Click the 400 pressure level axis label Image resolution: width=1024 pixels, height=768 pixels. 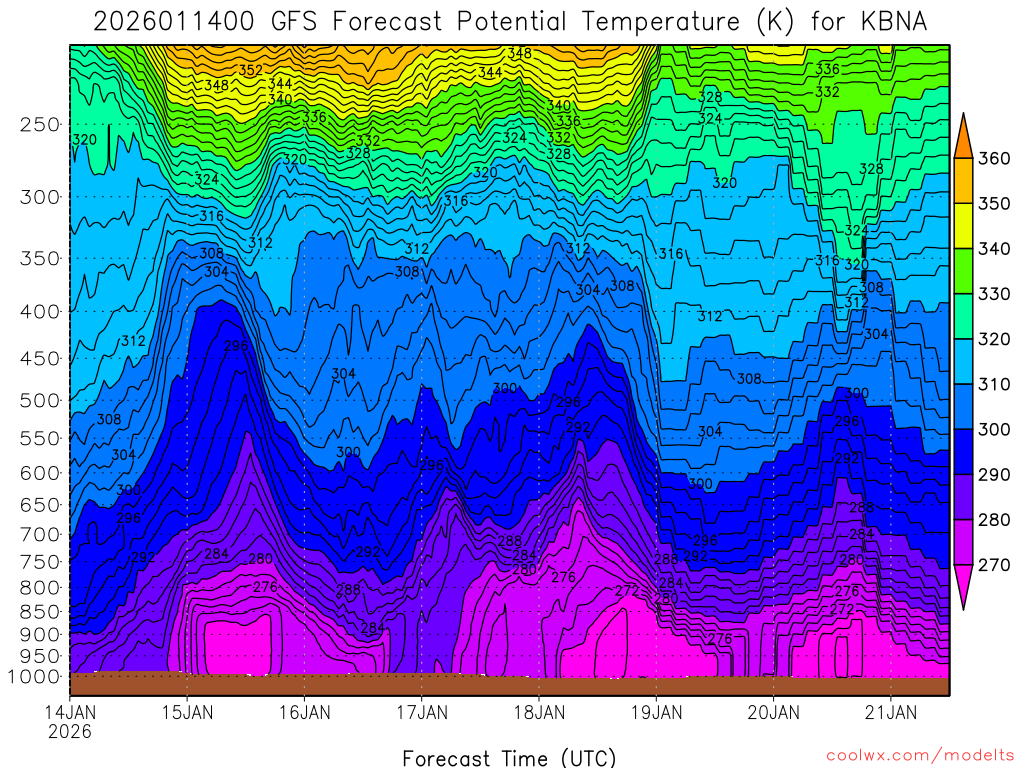(40, 312)
